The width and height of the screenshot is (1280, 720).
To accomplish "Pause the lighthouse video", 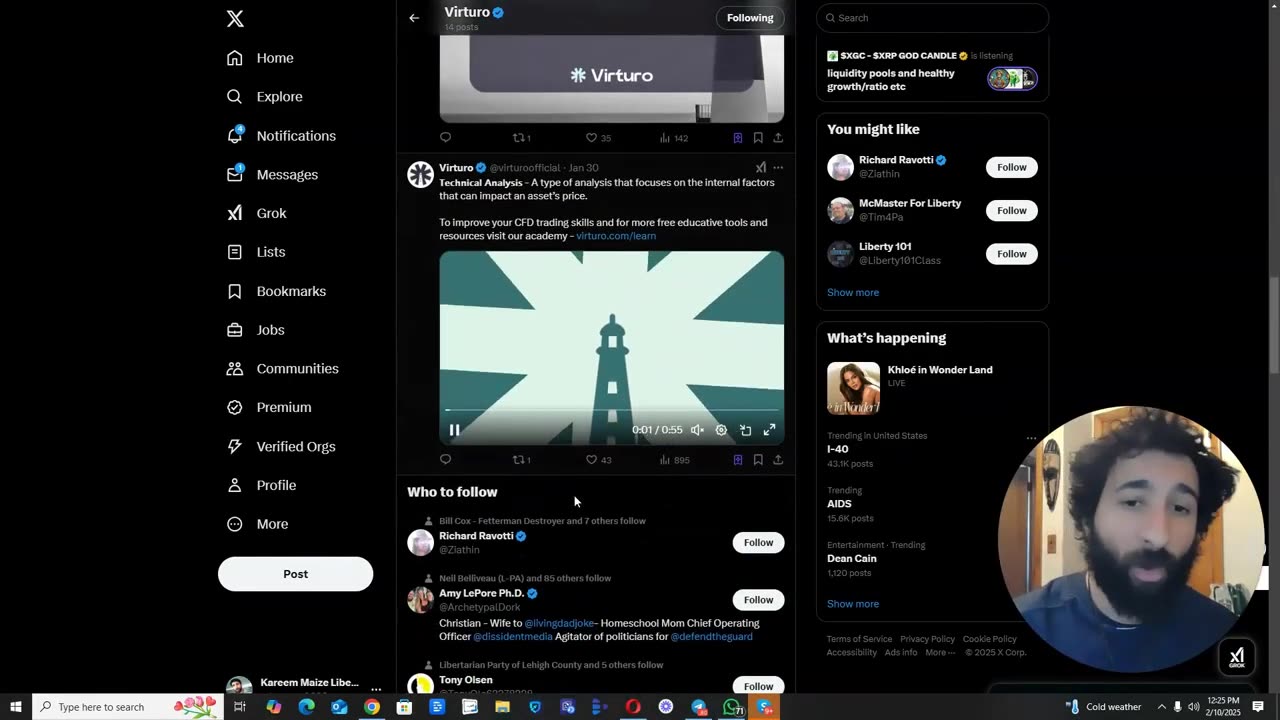I will point(454,430).
